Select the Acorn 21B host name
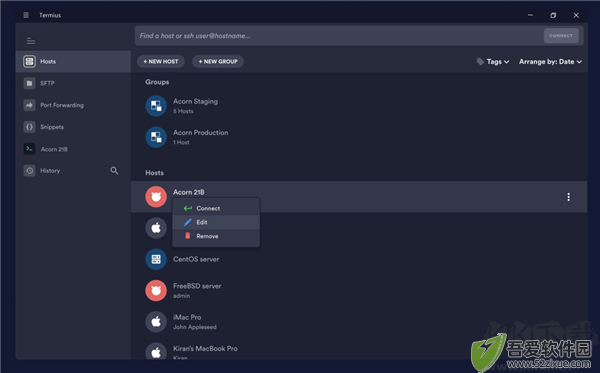Image resolution: width=600 pixels, height=373 pixels. pyautogui.click(x=189, y=192)
